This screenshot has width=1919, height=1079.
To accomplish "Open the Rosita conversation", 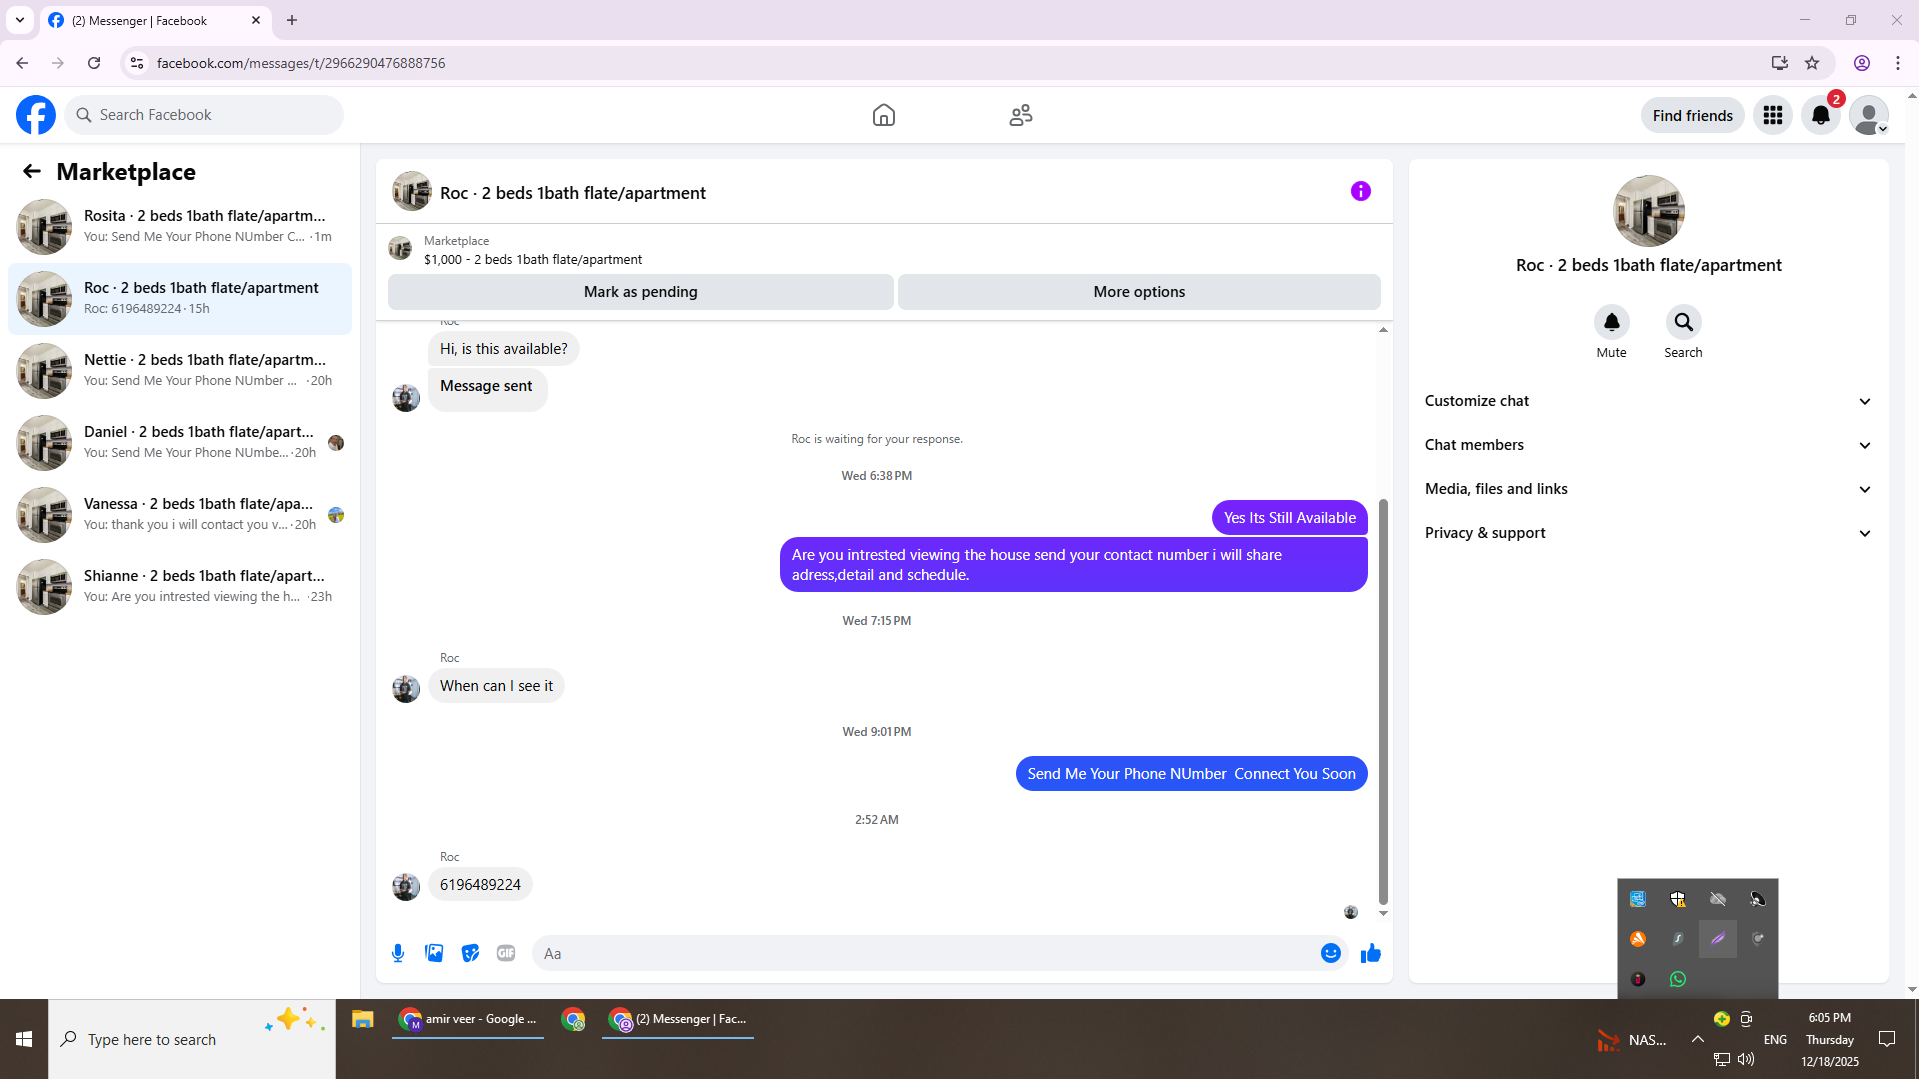I will point(180,227).
